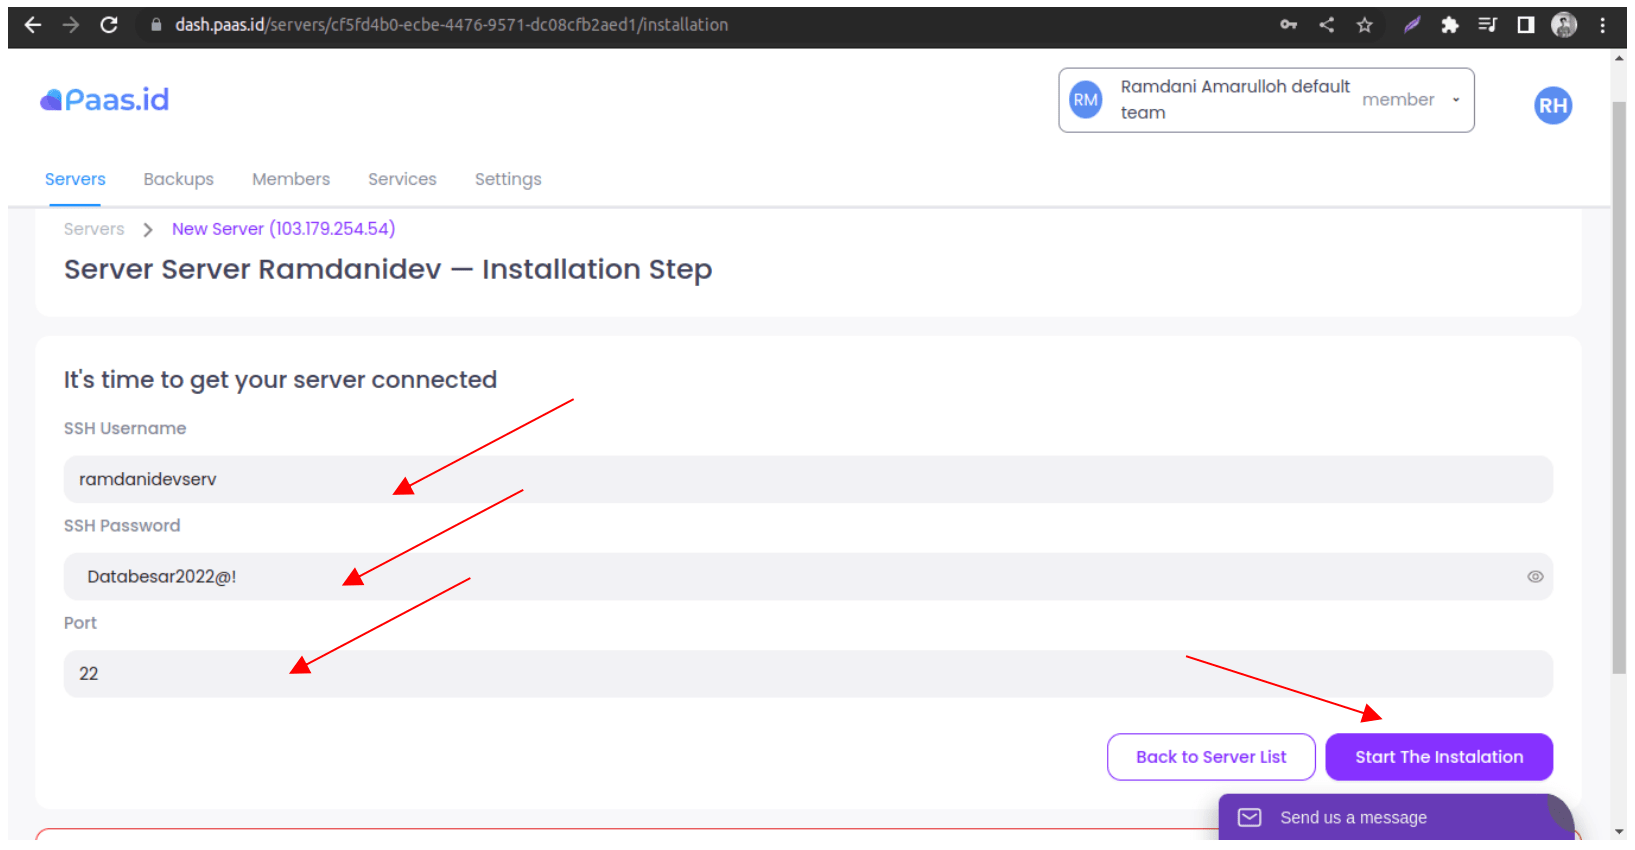Image resolution: width=1635 pixels, height=850 pixels.
Task: Open the Settings tab
Action: [x=508, y=179]
